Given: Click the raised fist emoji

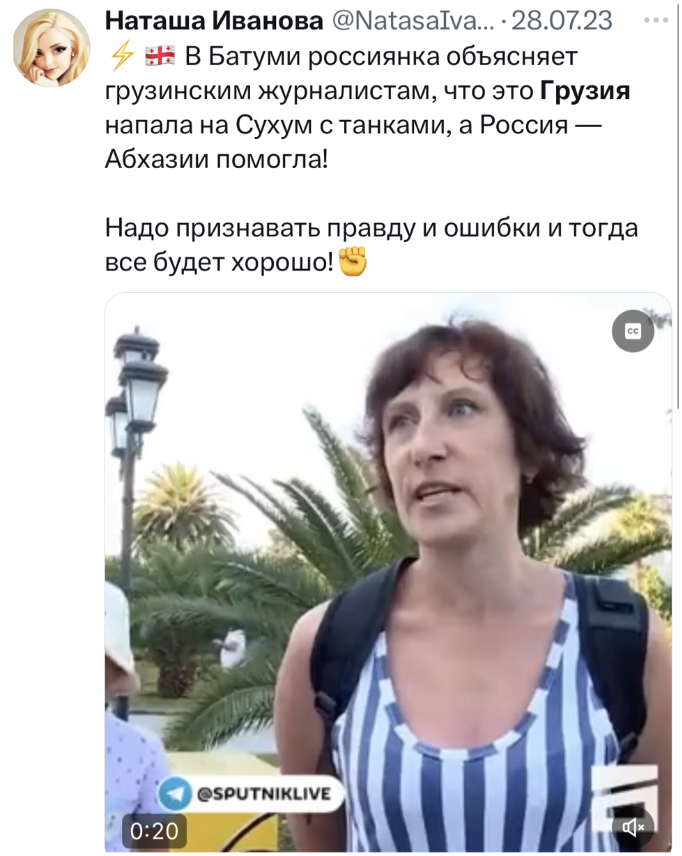Looking at the screenshot, I should pos(353,261).
